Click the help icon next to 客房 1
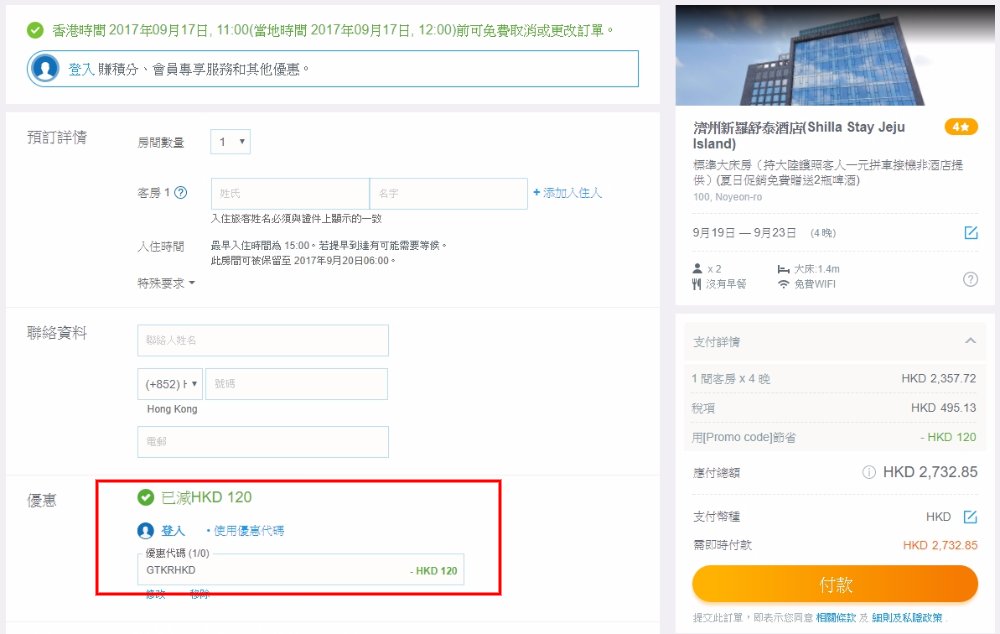 click(181, 193)
